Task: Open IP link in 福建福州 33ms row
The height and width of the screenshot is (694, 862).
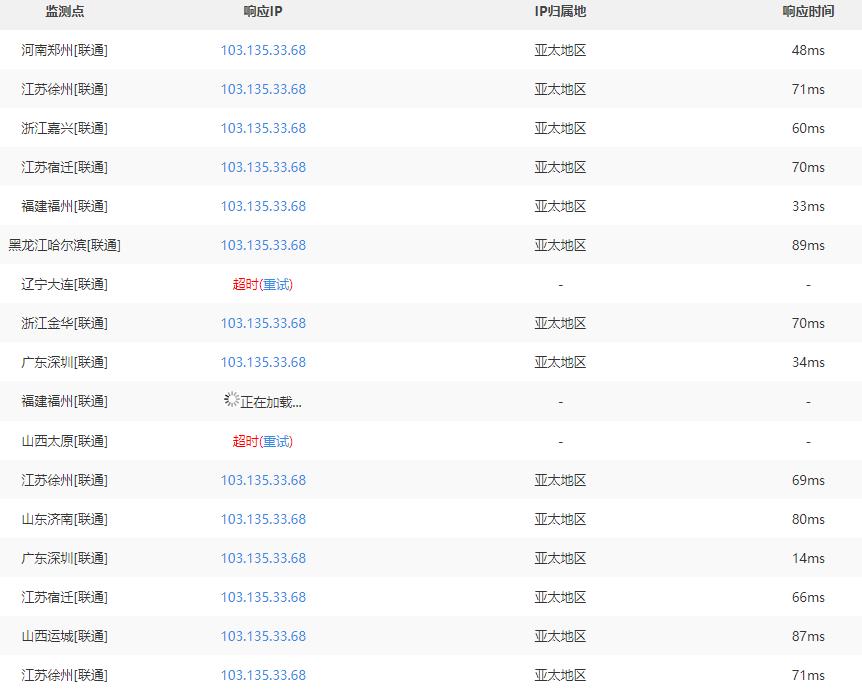Action: coord(263,206)
